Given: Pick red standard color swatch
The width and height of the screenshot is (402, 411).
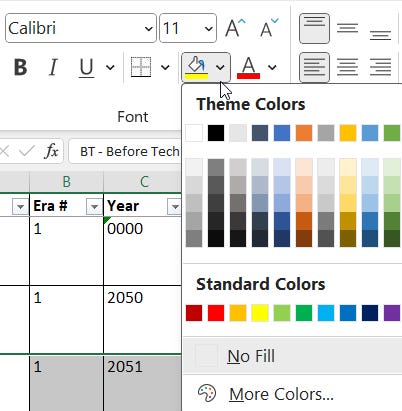Looking at the screenshot, I should pyautogui.click(x=216, y=313).
